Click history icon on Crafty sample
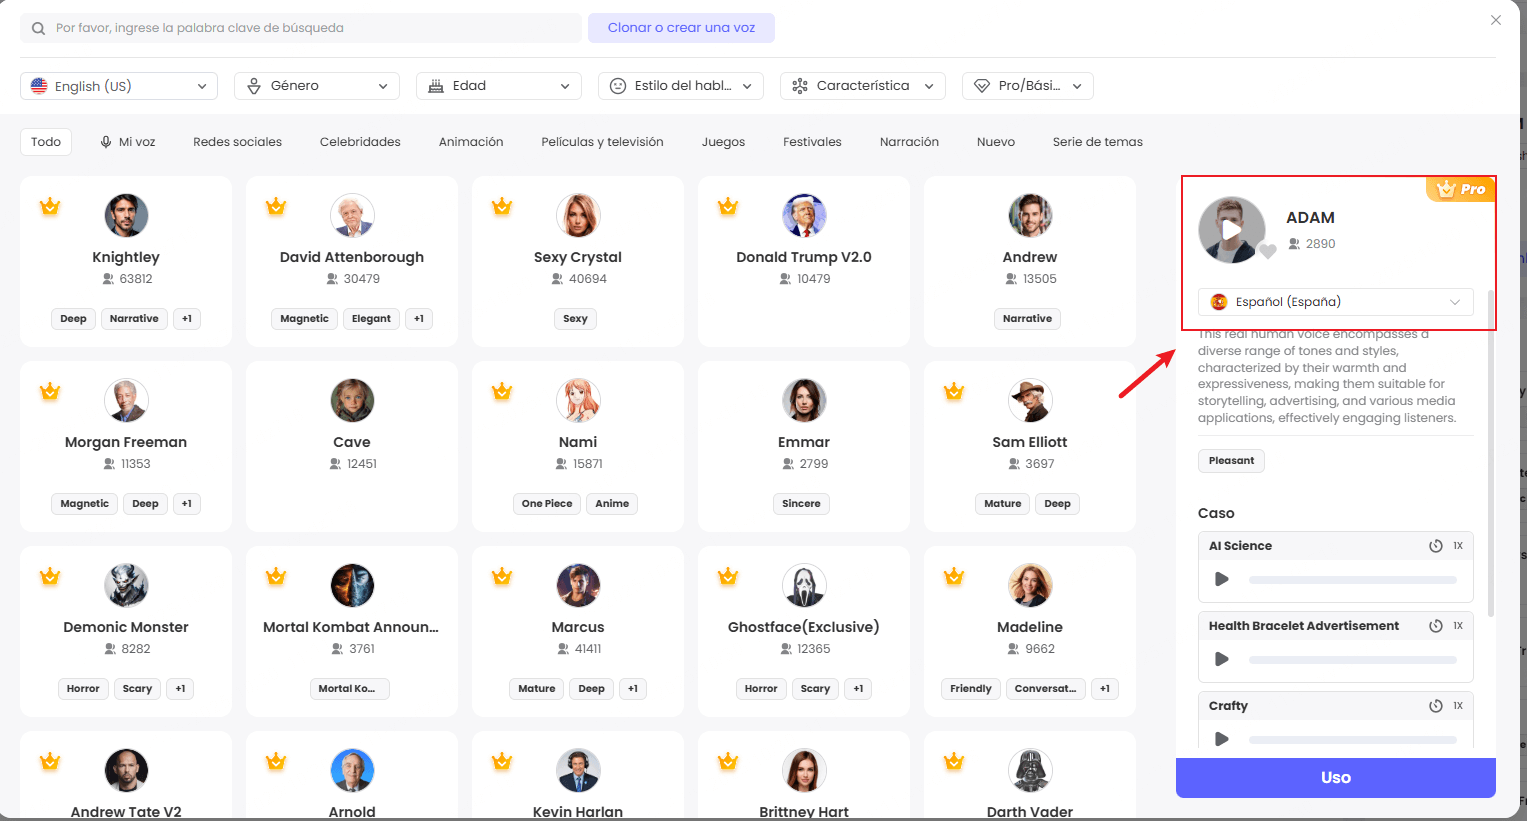The width and height of the screenshot is (1527, 821). (1435, 706)
